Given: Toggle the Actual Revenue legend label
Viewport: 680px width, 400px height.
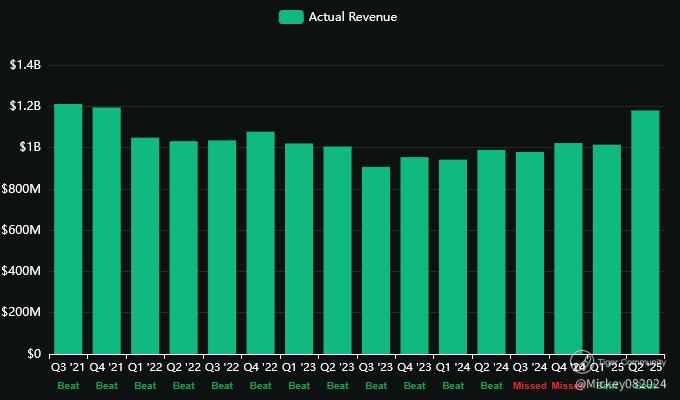Looking at the screenshot, I should 353,17.
